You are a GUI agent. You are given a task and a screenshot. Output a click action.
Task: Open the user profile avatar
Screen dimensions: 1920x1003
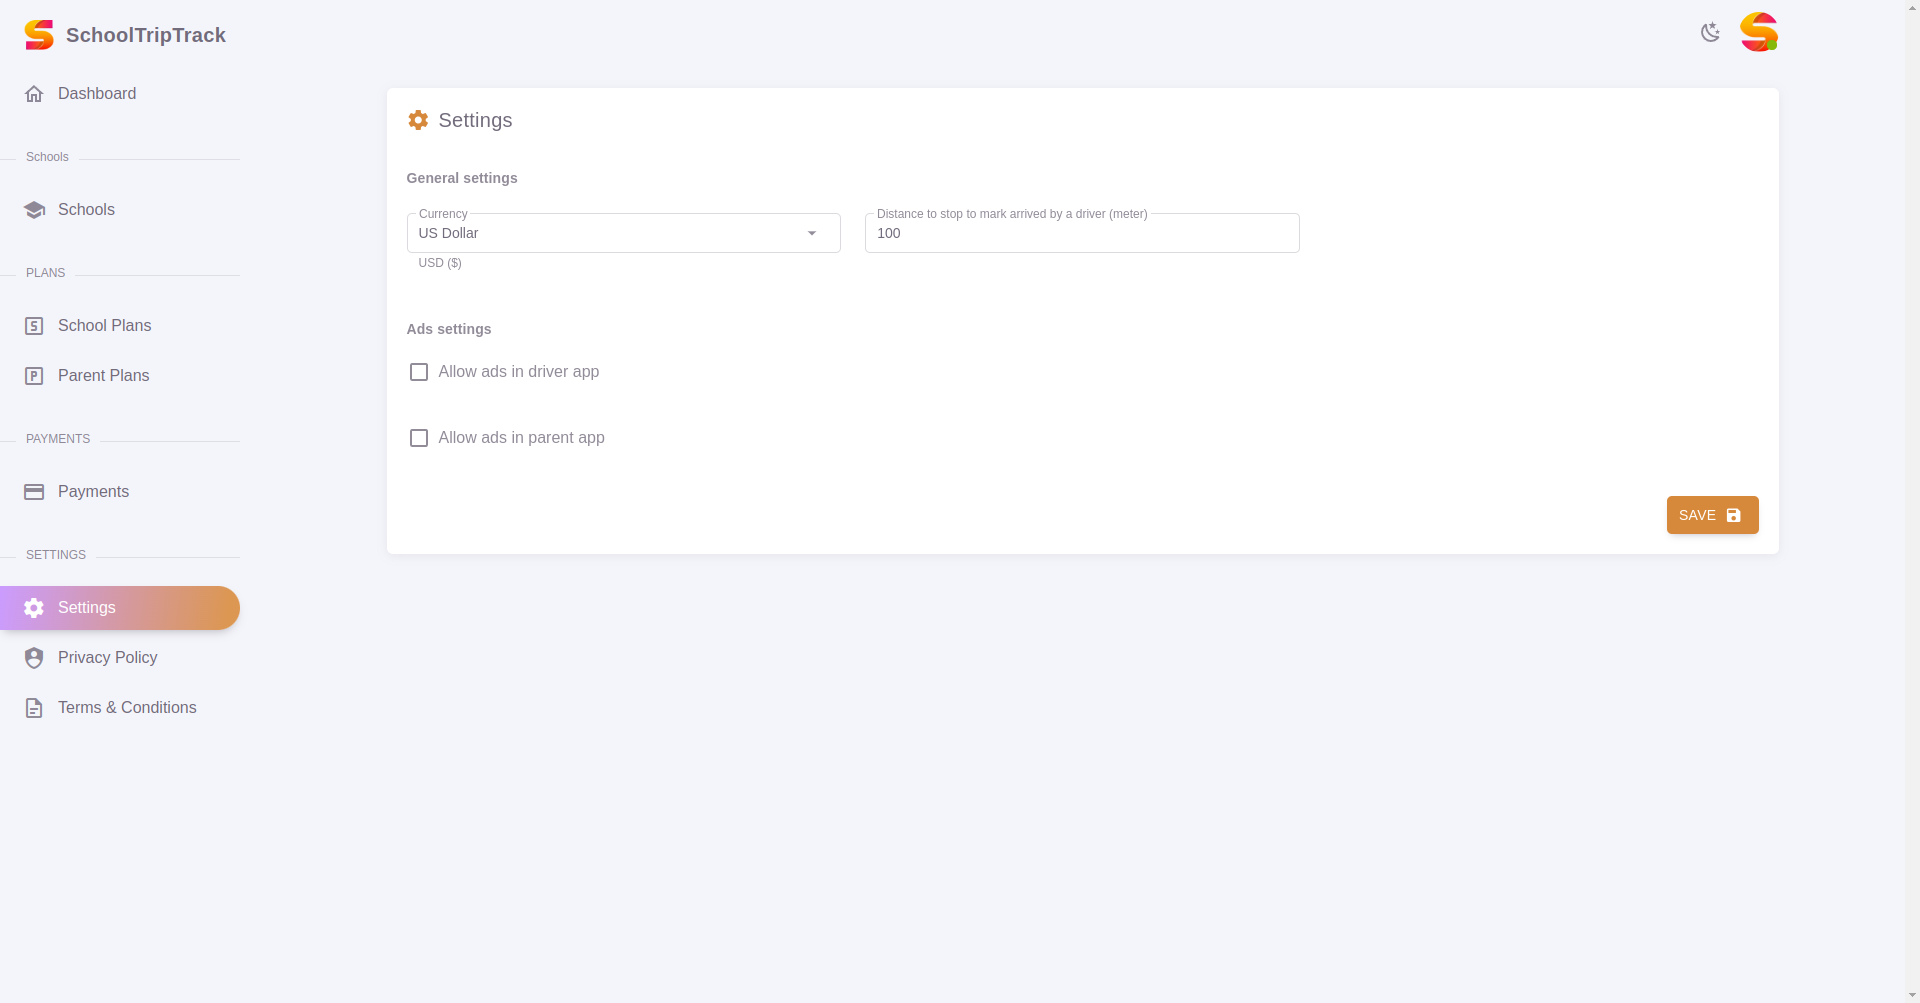coord(1758,33)
